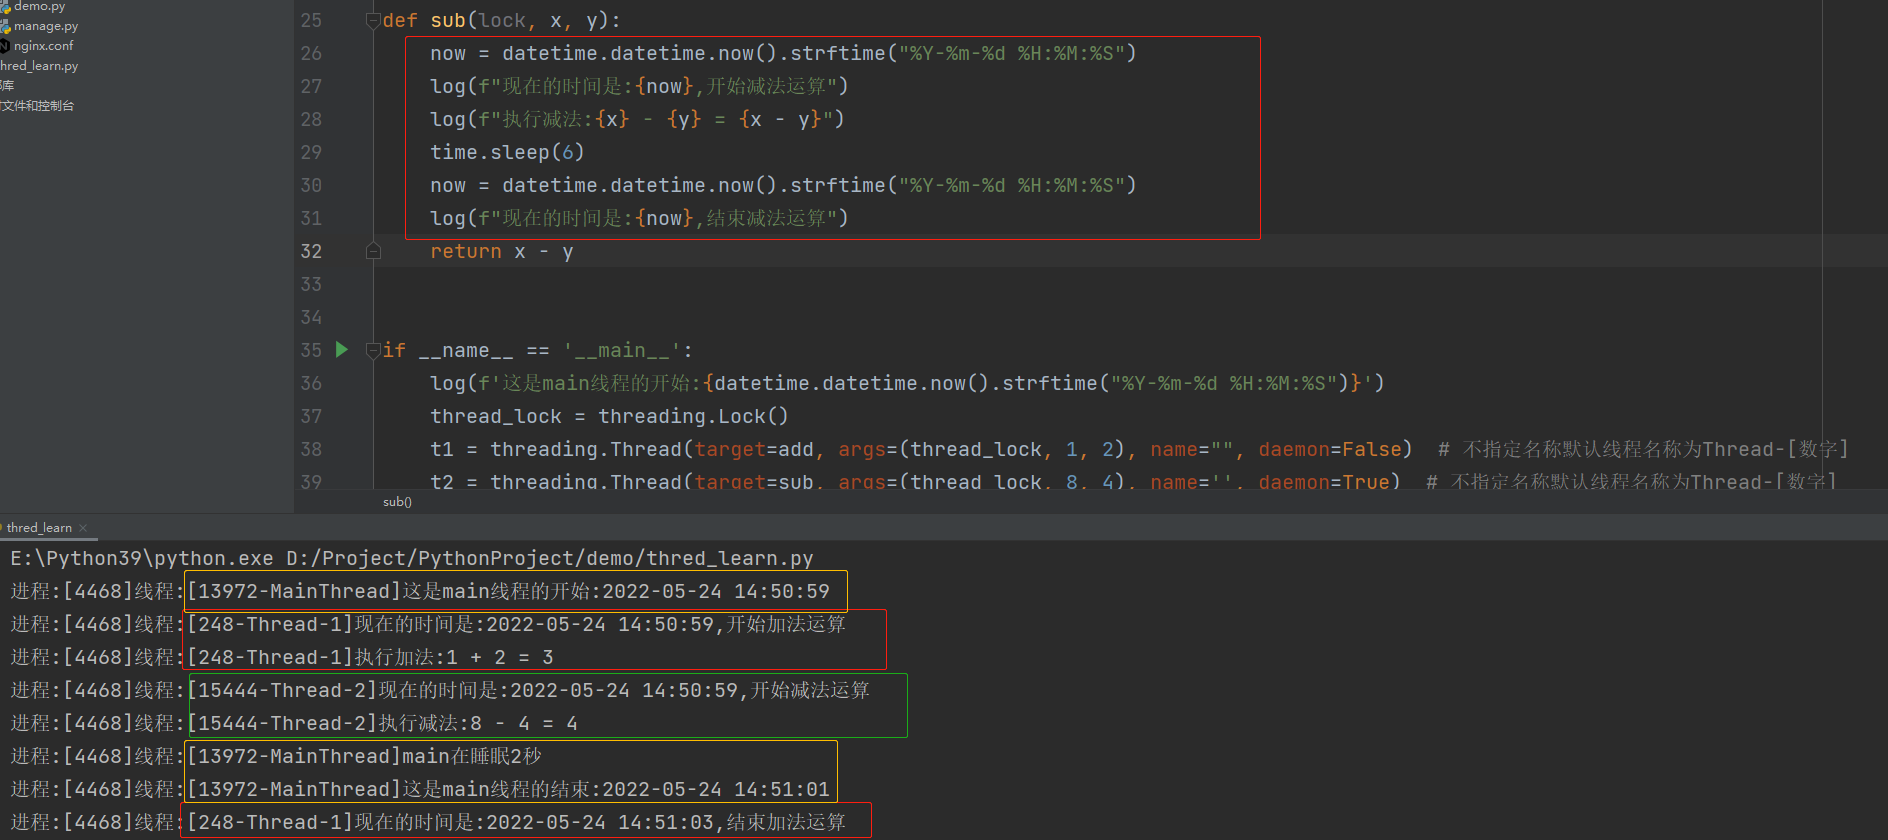The height and width of the screenshot is (840, 1888).
Task: Click line number 25 in the gutter
Action: pos(311,20)
